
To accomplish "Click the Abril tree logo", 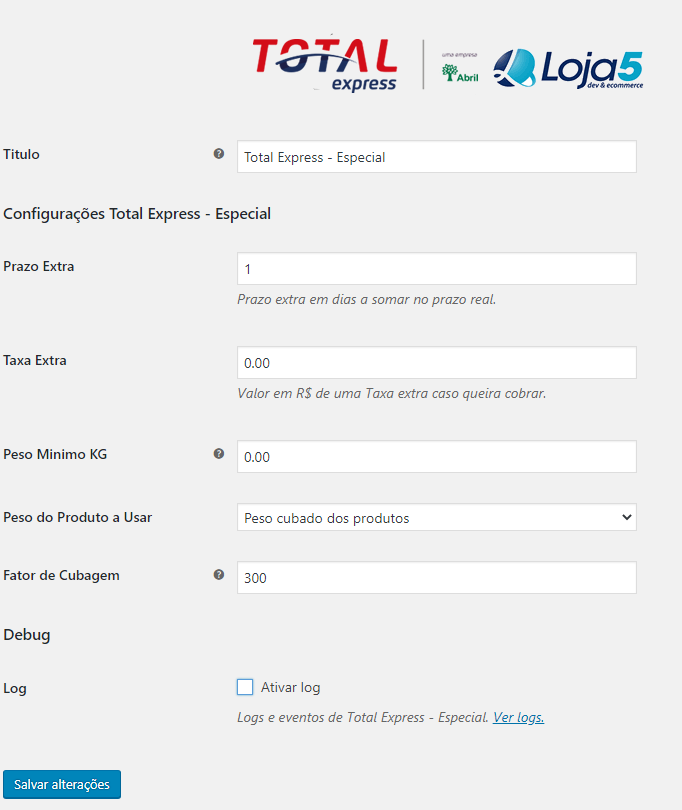I will (x=460, y=68).
